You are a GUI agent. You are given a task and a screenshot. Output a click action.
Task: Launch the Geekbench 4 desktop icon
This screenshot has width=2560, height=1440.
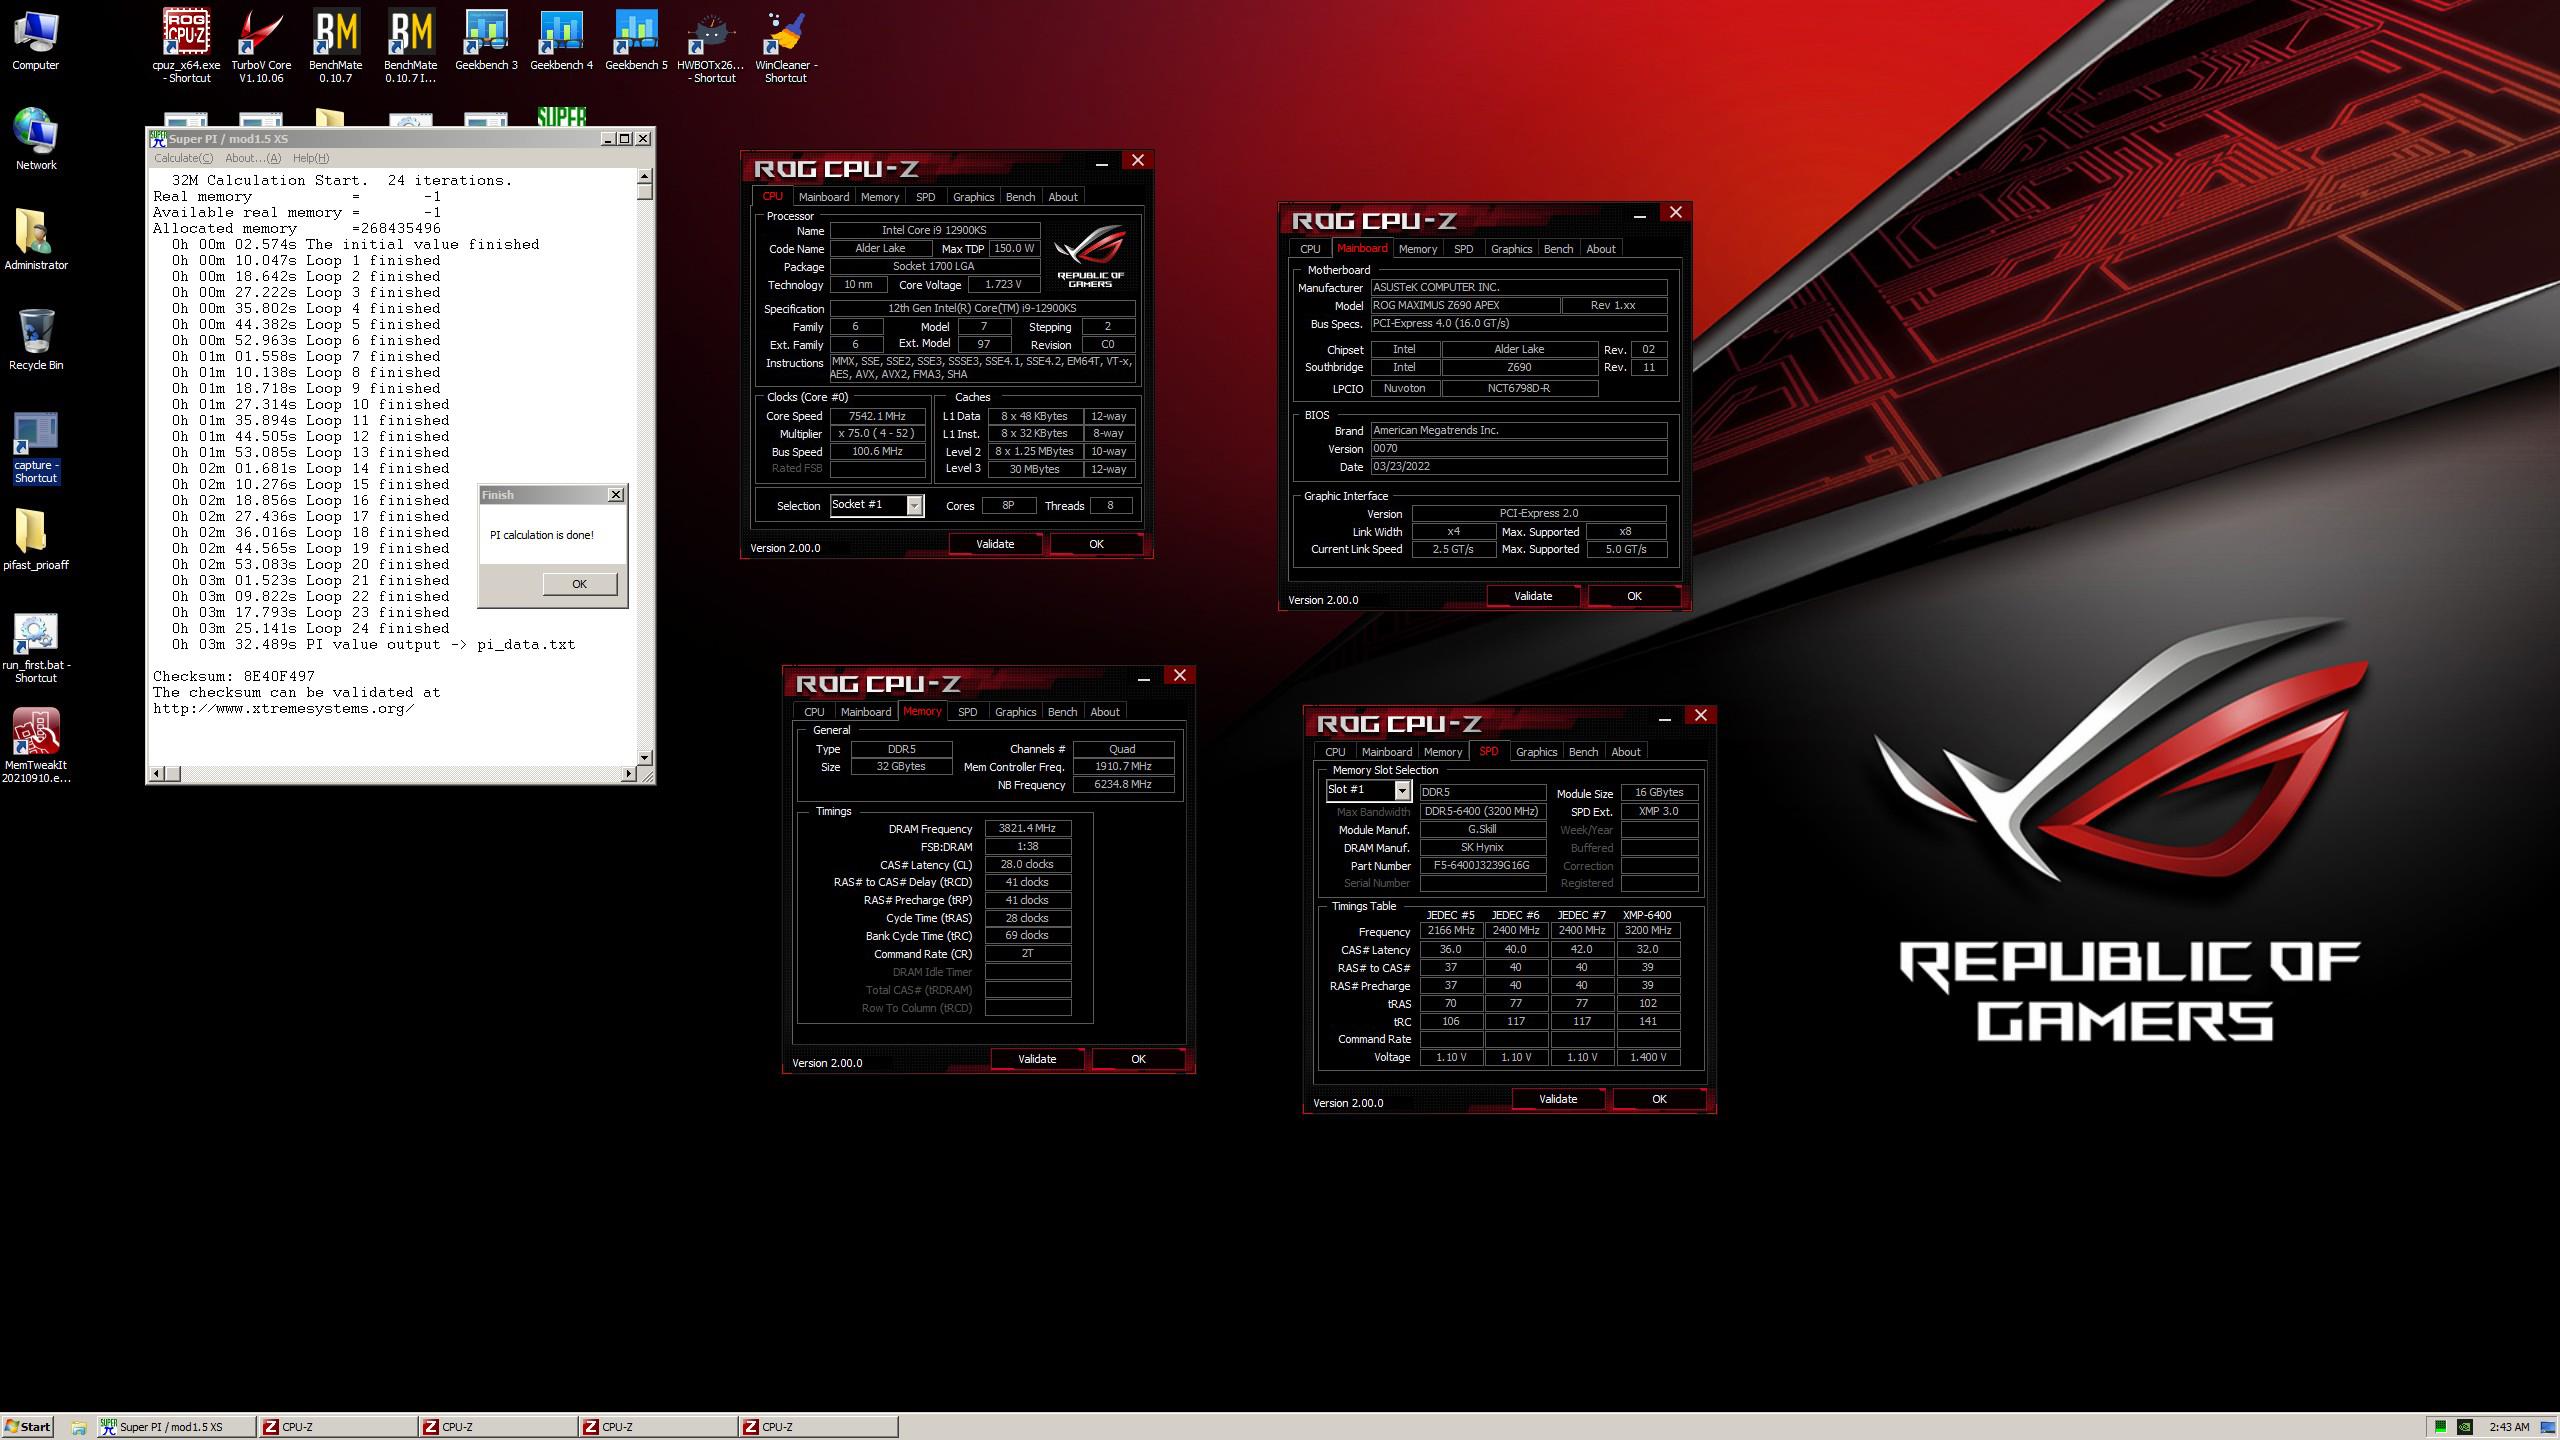pyautogui.click(x=561, y=41)
